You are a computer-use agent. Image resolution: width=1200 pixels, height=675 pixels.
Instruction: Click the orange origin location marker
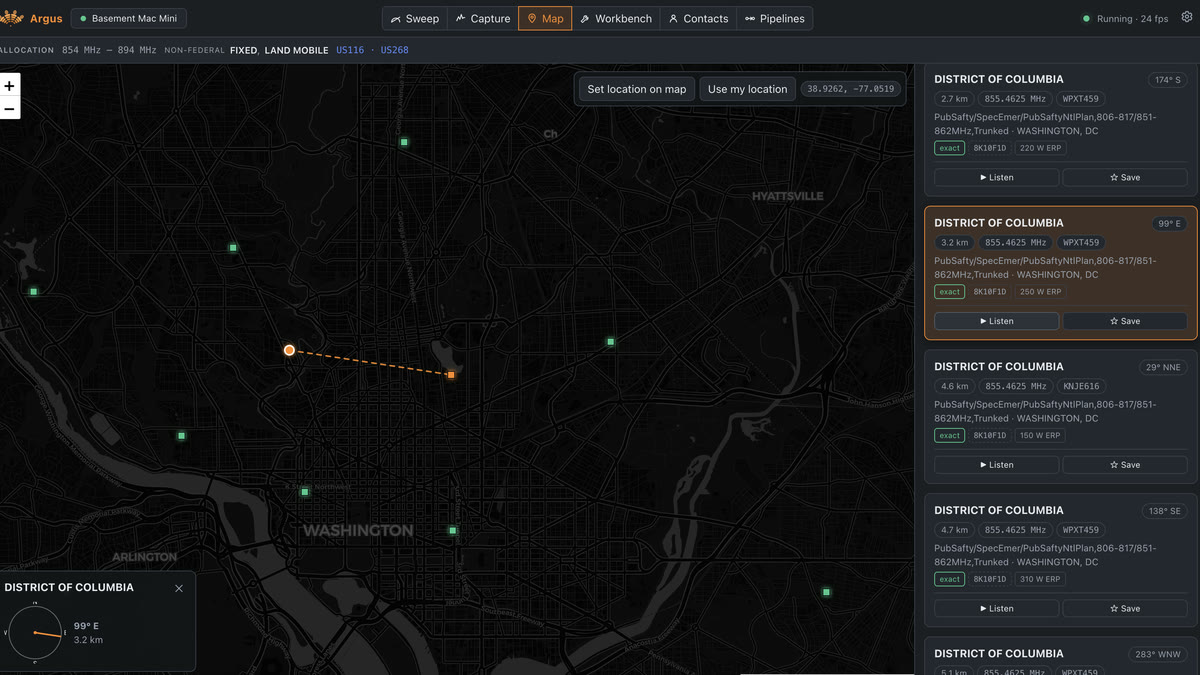(x=289, y=350)
